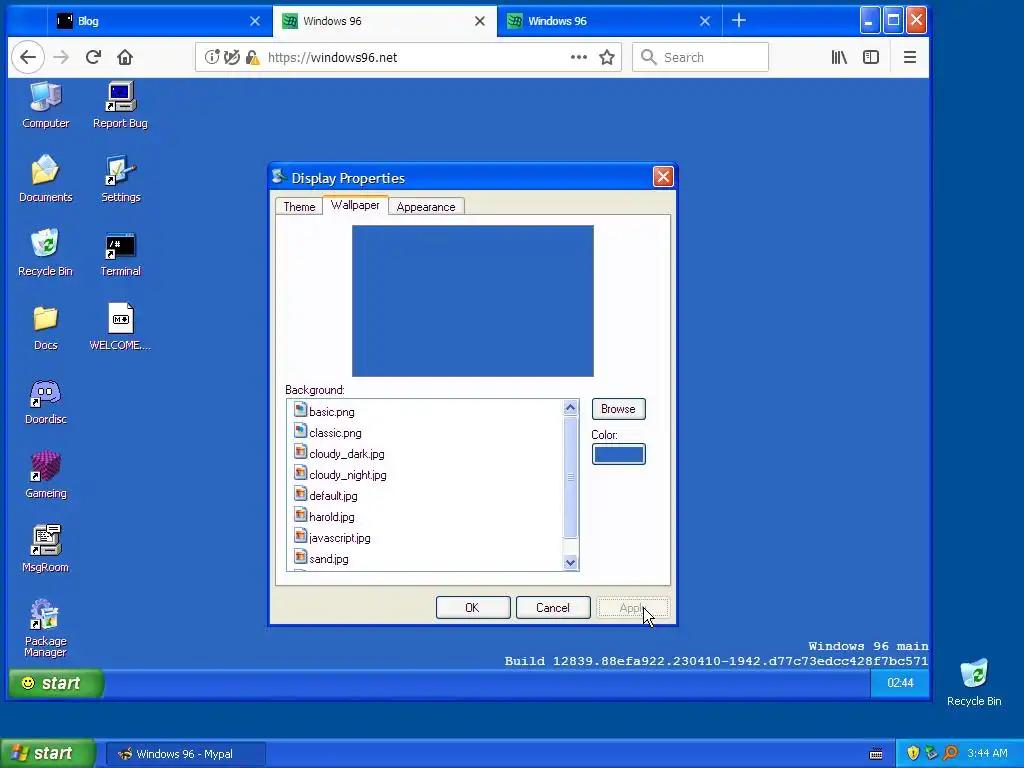Open the Documents folder icon
Viewport: 1024px width, 768px height.
[x=45, y=178]
